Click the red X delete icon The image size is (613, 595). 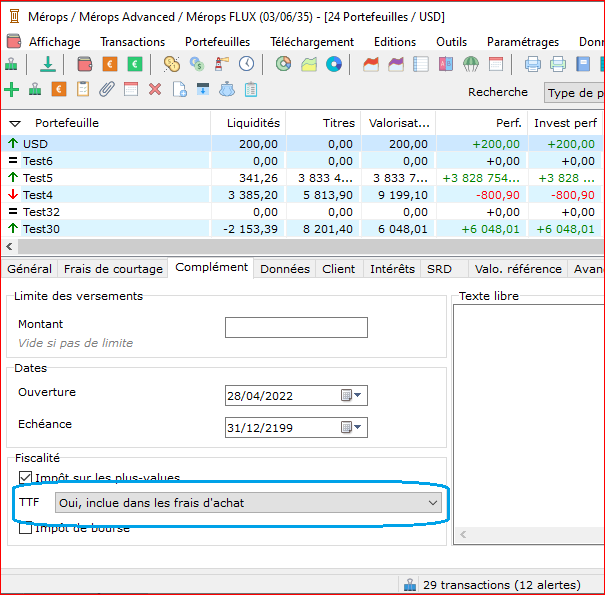tap(155, 90)
